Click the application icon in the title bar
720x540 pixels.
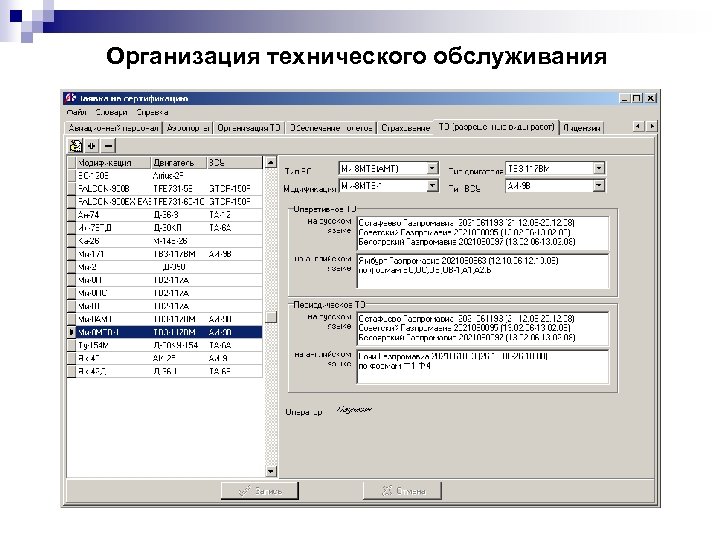click(70, 98)
